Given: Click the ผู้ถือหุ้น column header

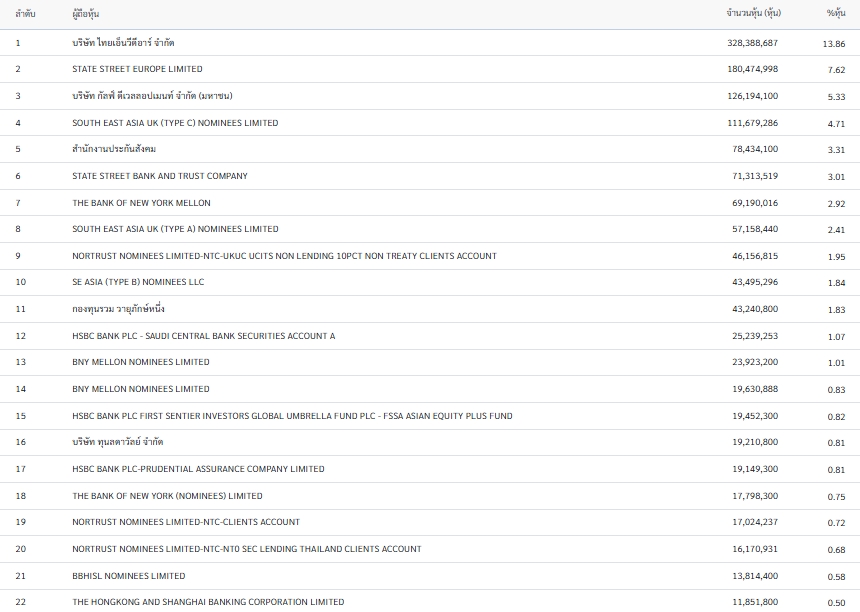Looking at the screenshot, I should point(85,14).
